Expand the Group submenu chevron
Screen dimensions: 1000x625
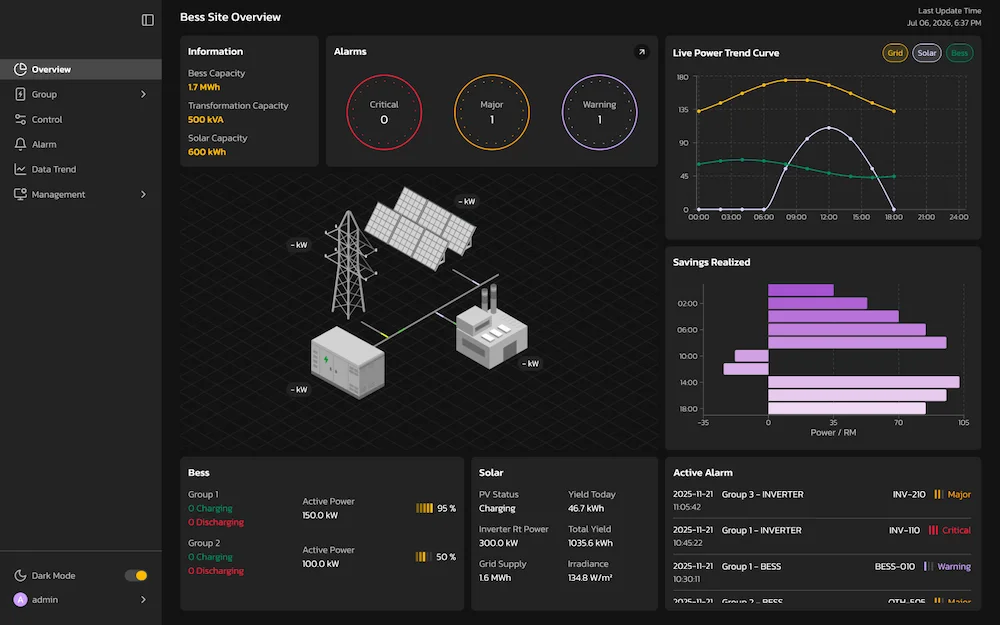coord(143,94)
